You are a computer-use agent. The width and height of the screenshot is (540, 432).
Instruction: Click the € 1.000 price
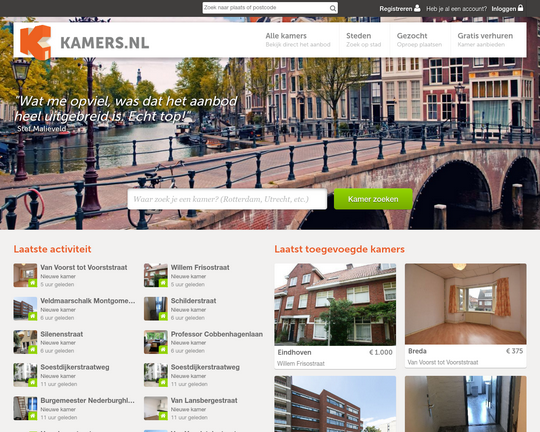click(x=381, y=352)
